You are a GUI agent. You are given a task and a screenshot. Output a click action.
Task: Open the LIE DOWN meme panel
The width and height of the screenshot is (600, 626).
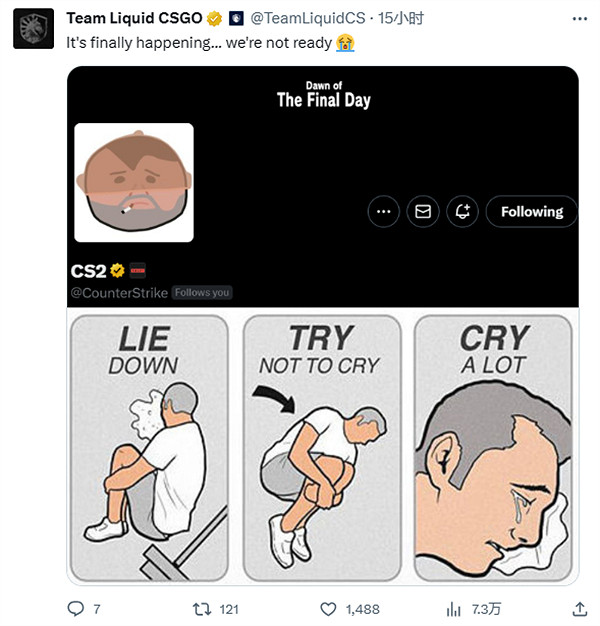(x=148, y=447)
